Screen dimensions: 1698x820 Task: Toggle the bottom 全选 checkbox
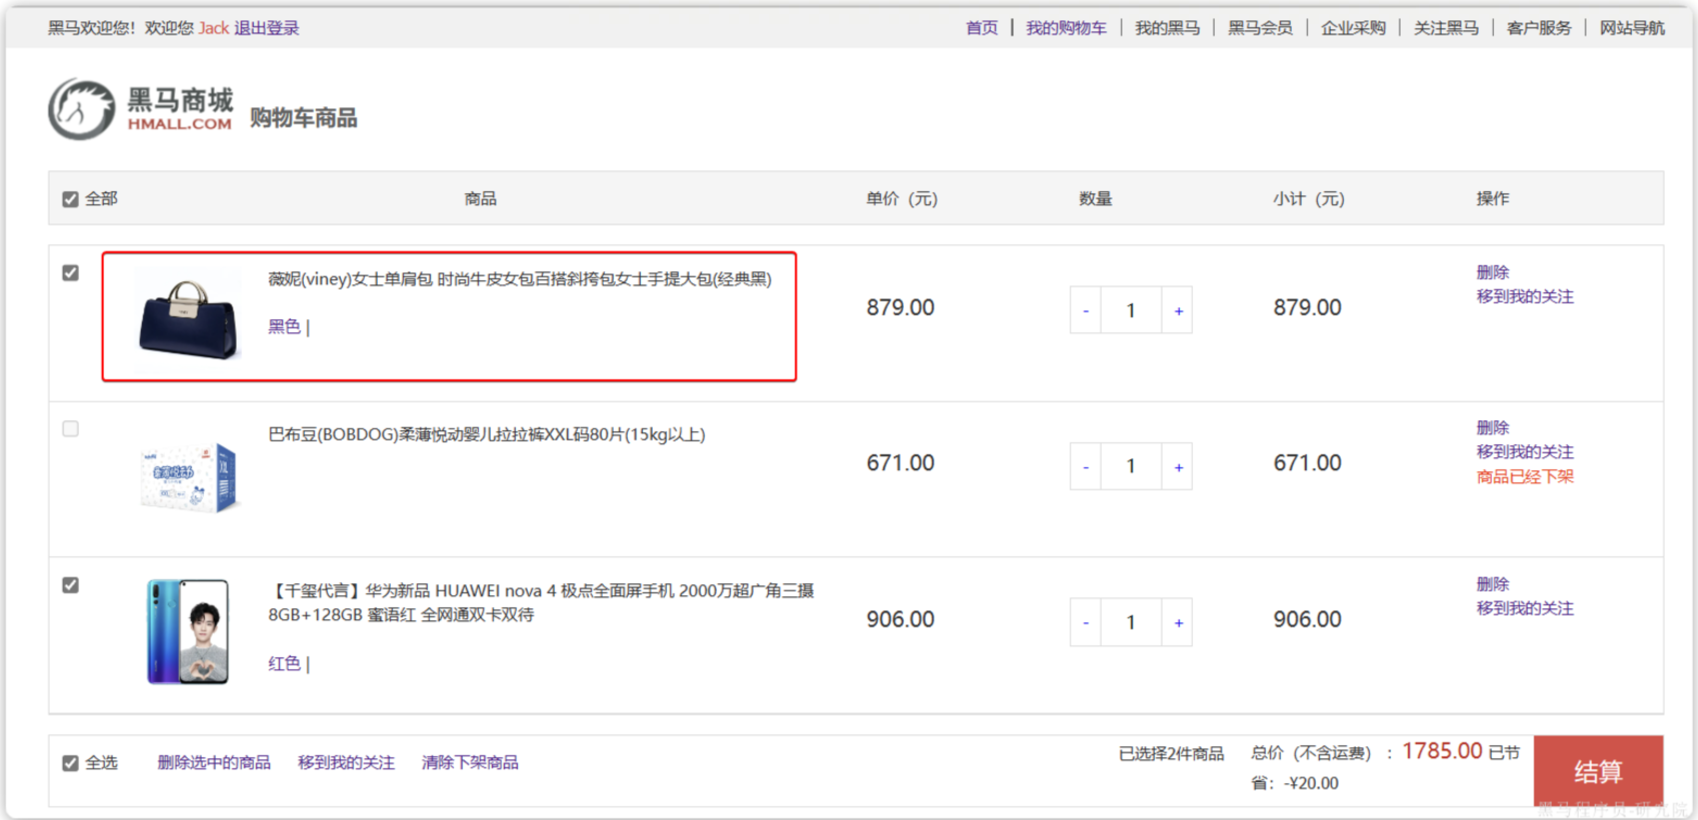point(70,763)
